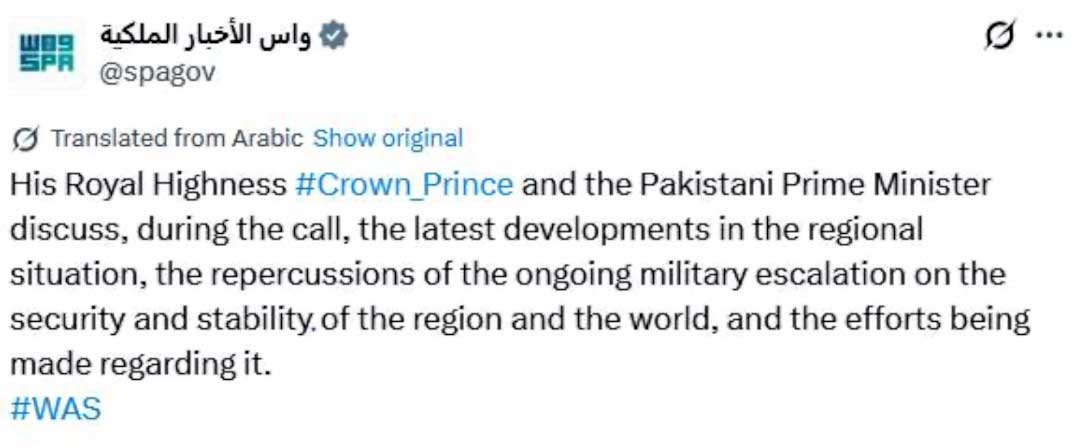
Task: Click the small Grok translation icon
Action: click(x=29, y=138)
